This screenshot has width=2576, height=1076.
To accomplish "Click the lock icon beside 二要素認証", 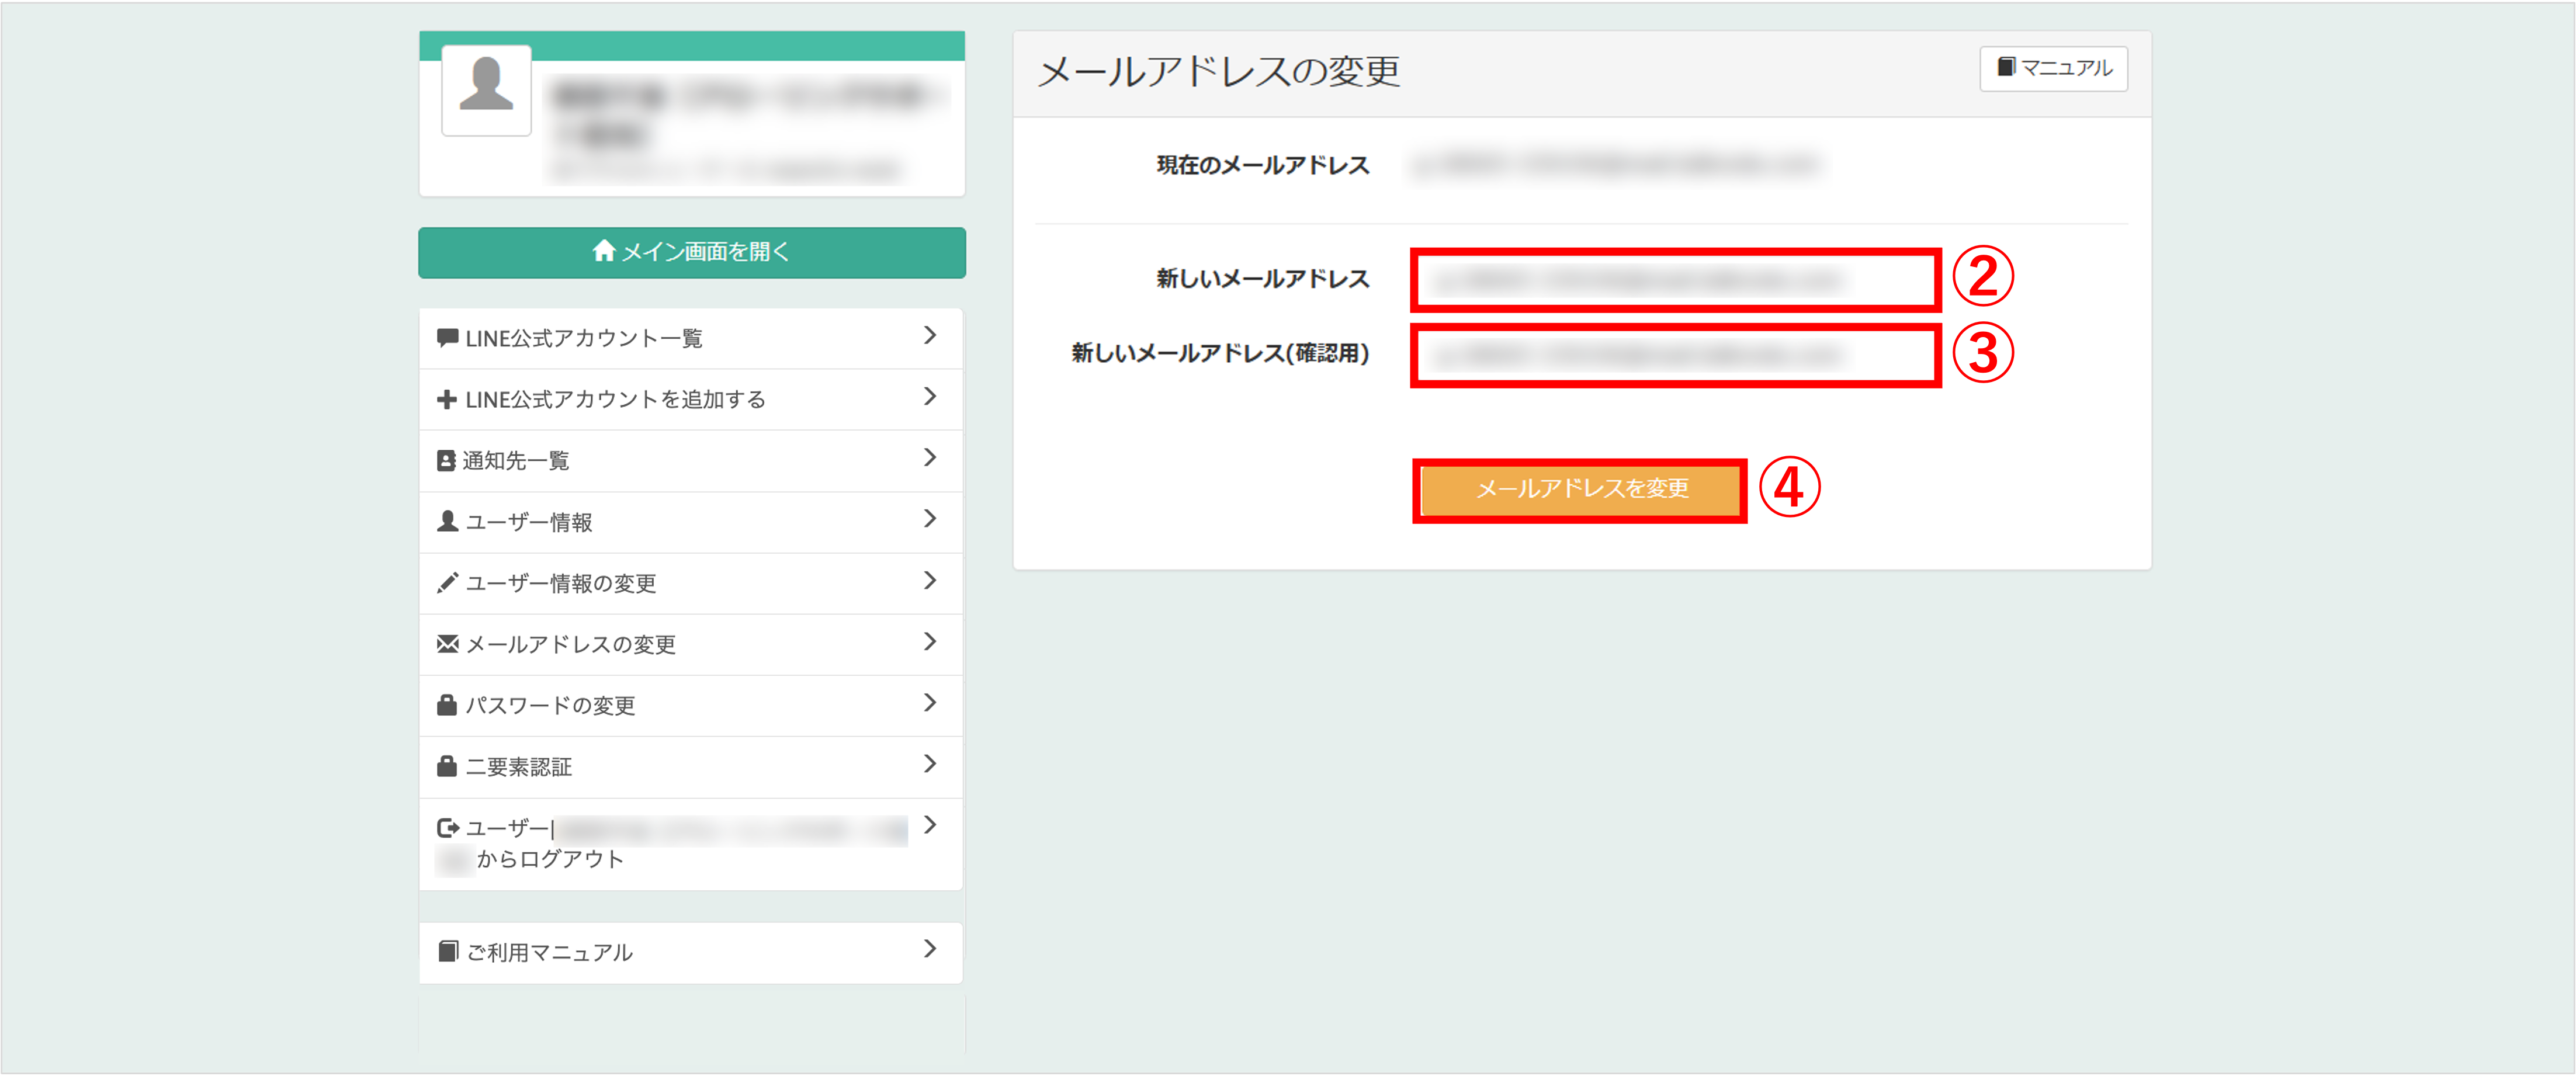I will 447,767.
